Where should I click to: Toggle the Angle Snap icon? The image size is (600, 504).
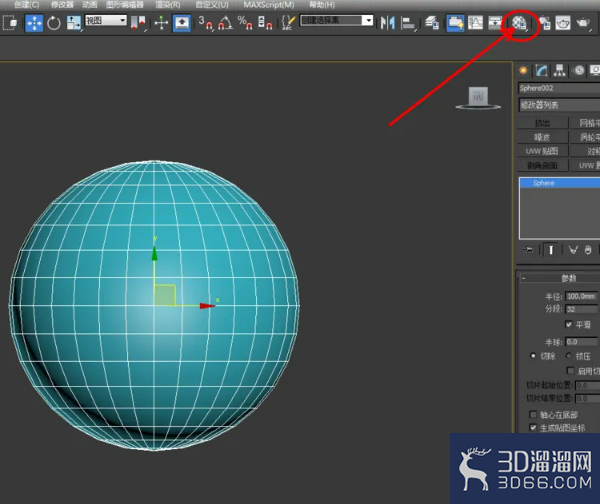click(x=225, y=23)
